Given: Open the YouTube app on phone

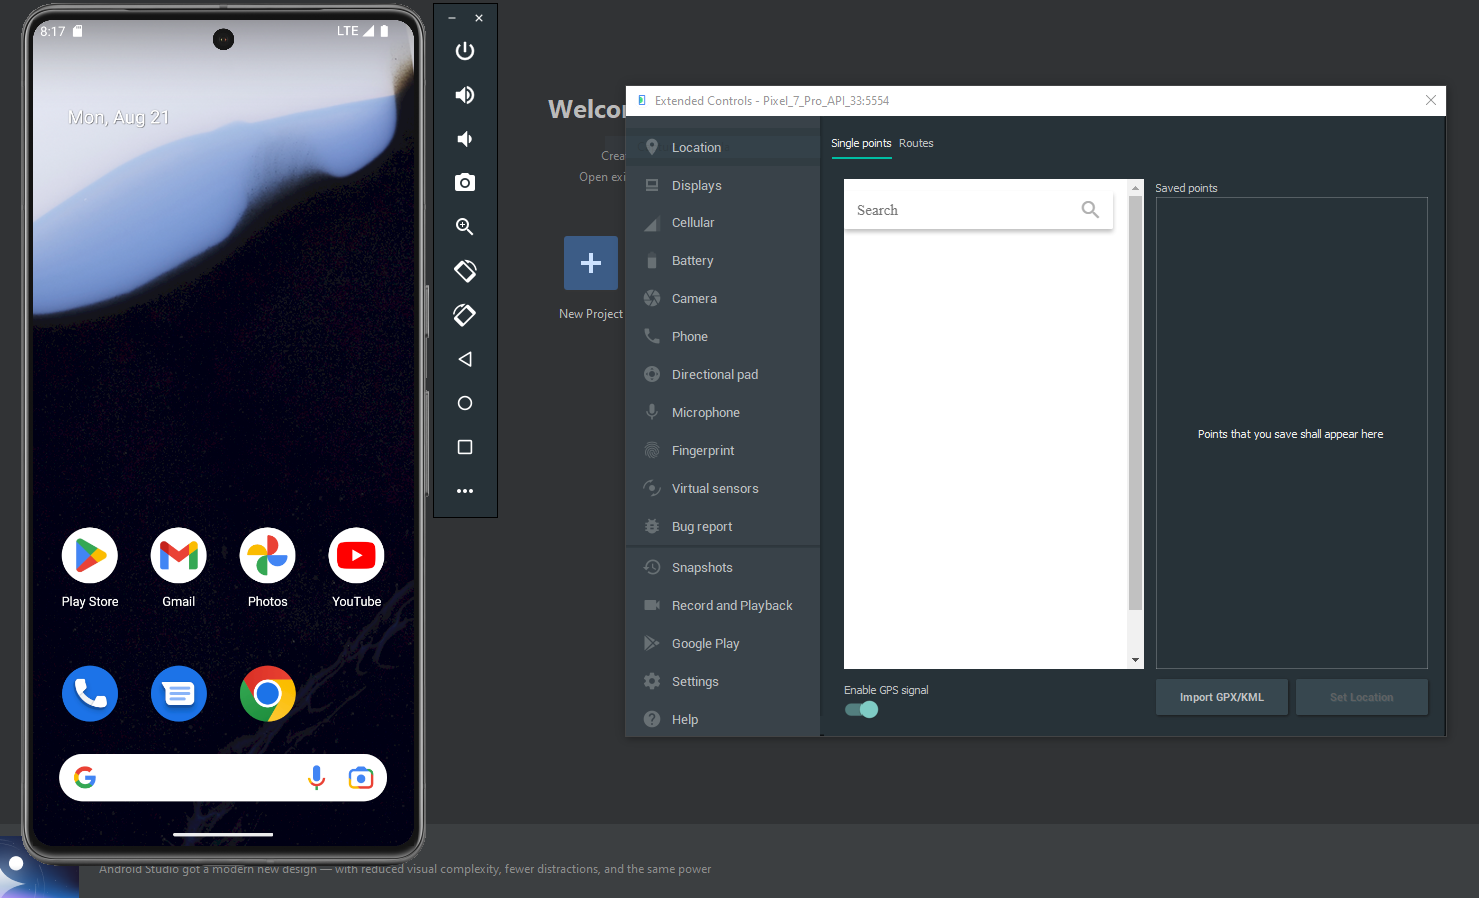Looking at the screenshot, I should (x=356, y=556).
